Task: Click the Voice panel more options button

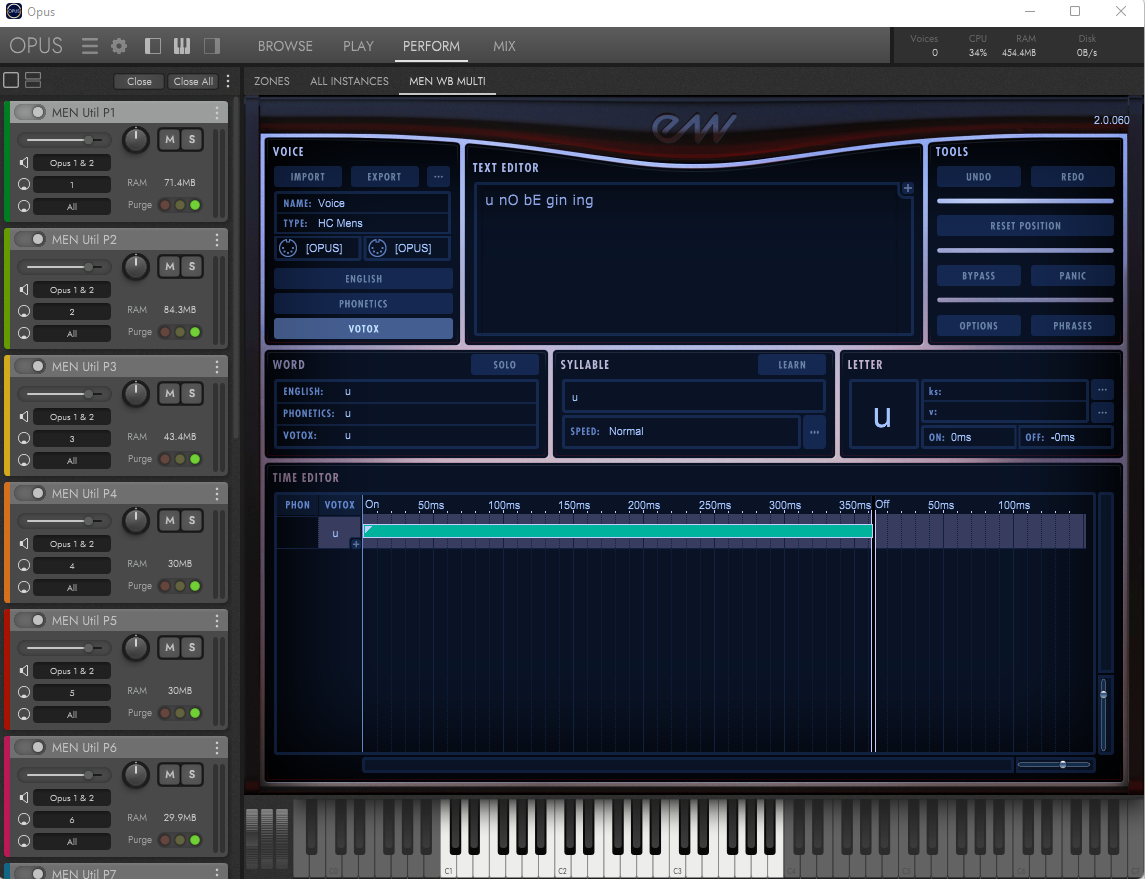Action: coord(438,177)
